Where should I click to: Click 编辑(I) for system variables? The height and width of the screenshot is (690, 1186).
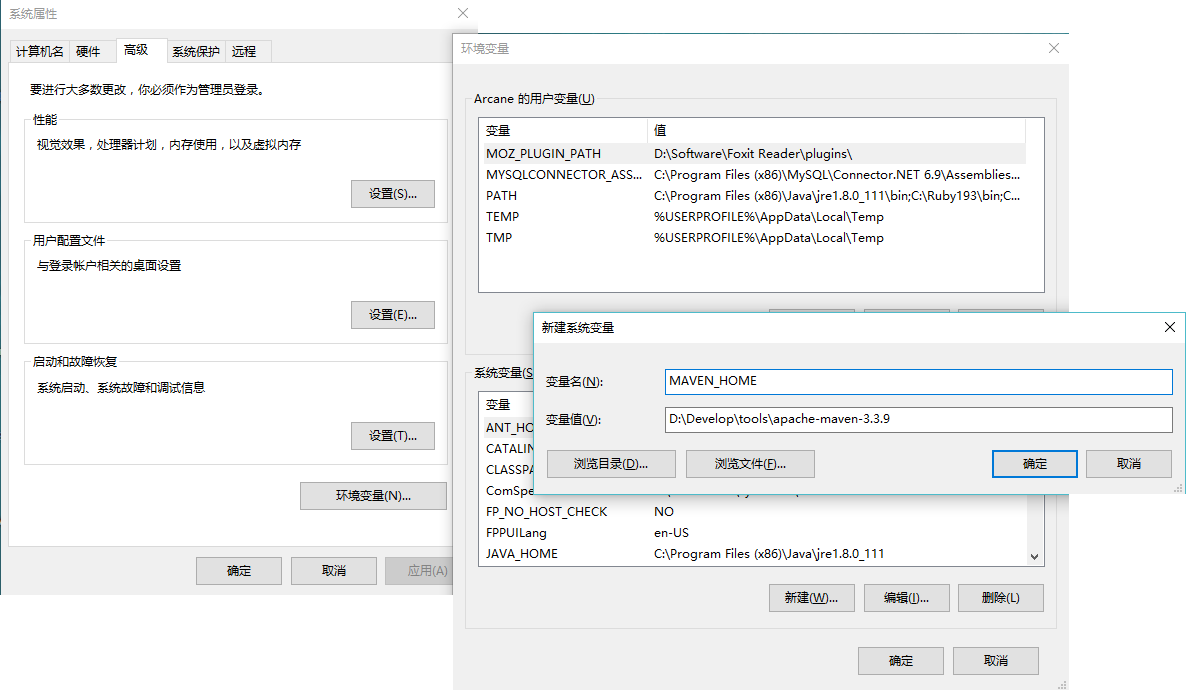coord(906,598)
